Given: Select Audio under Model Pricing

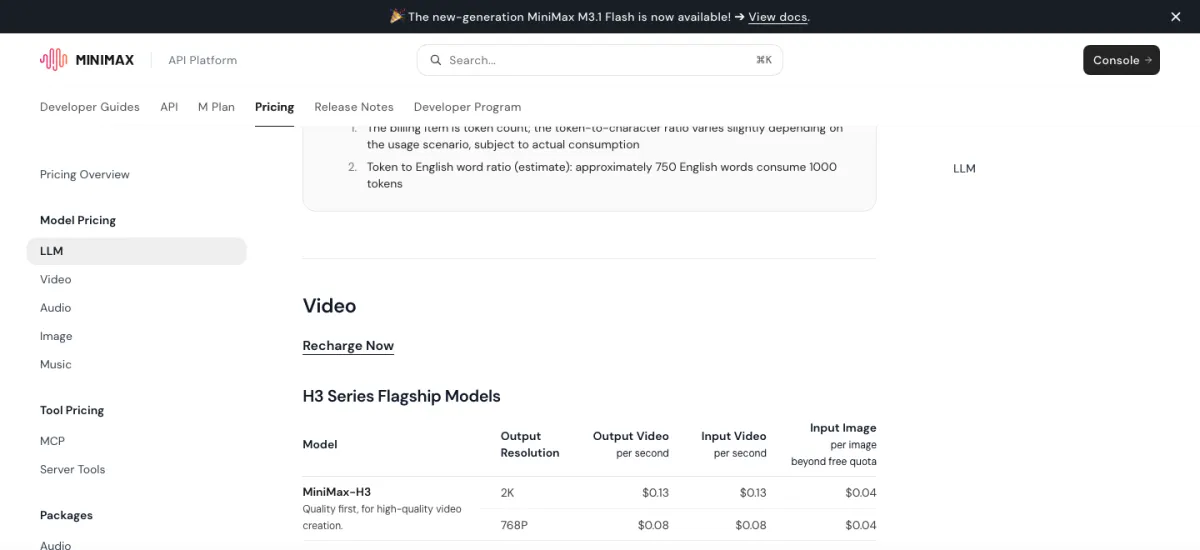Looking at the screenshot, I should click(x=56, y=308).
